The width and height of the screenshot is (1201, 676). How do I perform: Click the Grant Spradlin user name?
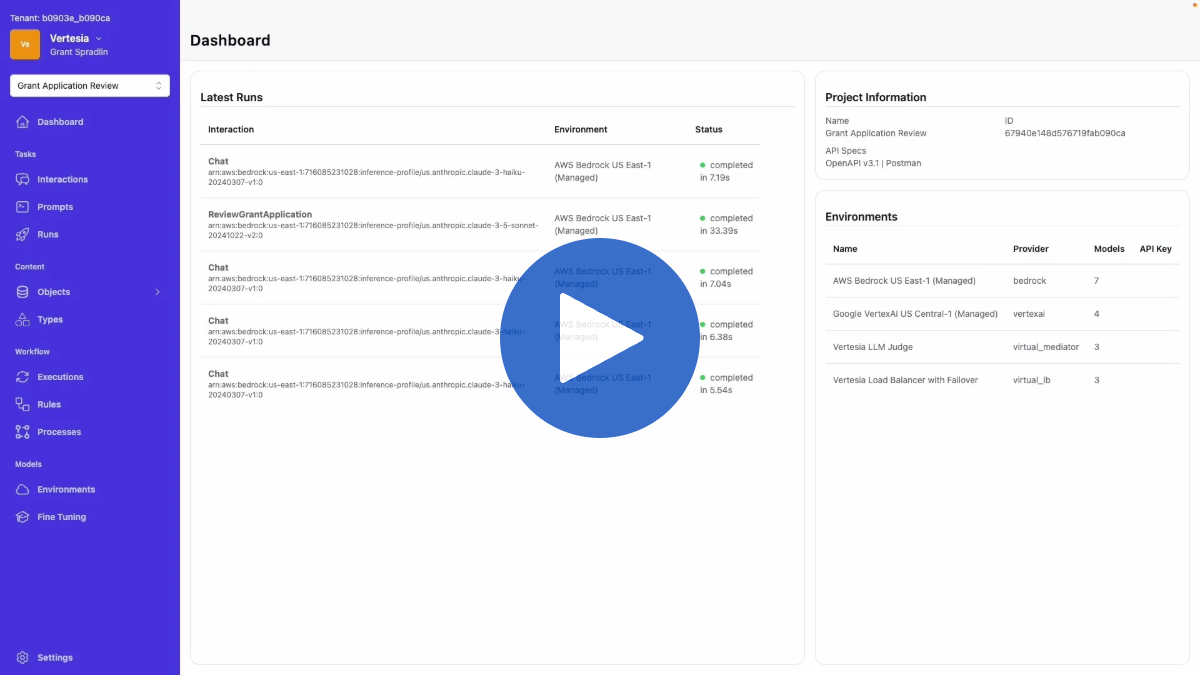(x=79, y=52)
